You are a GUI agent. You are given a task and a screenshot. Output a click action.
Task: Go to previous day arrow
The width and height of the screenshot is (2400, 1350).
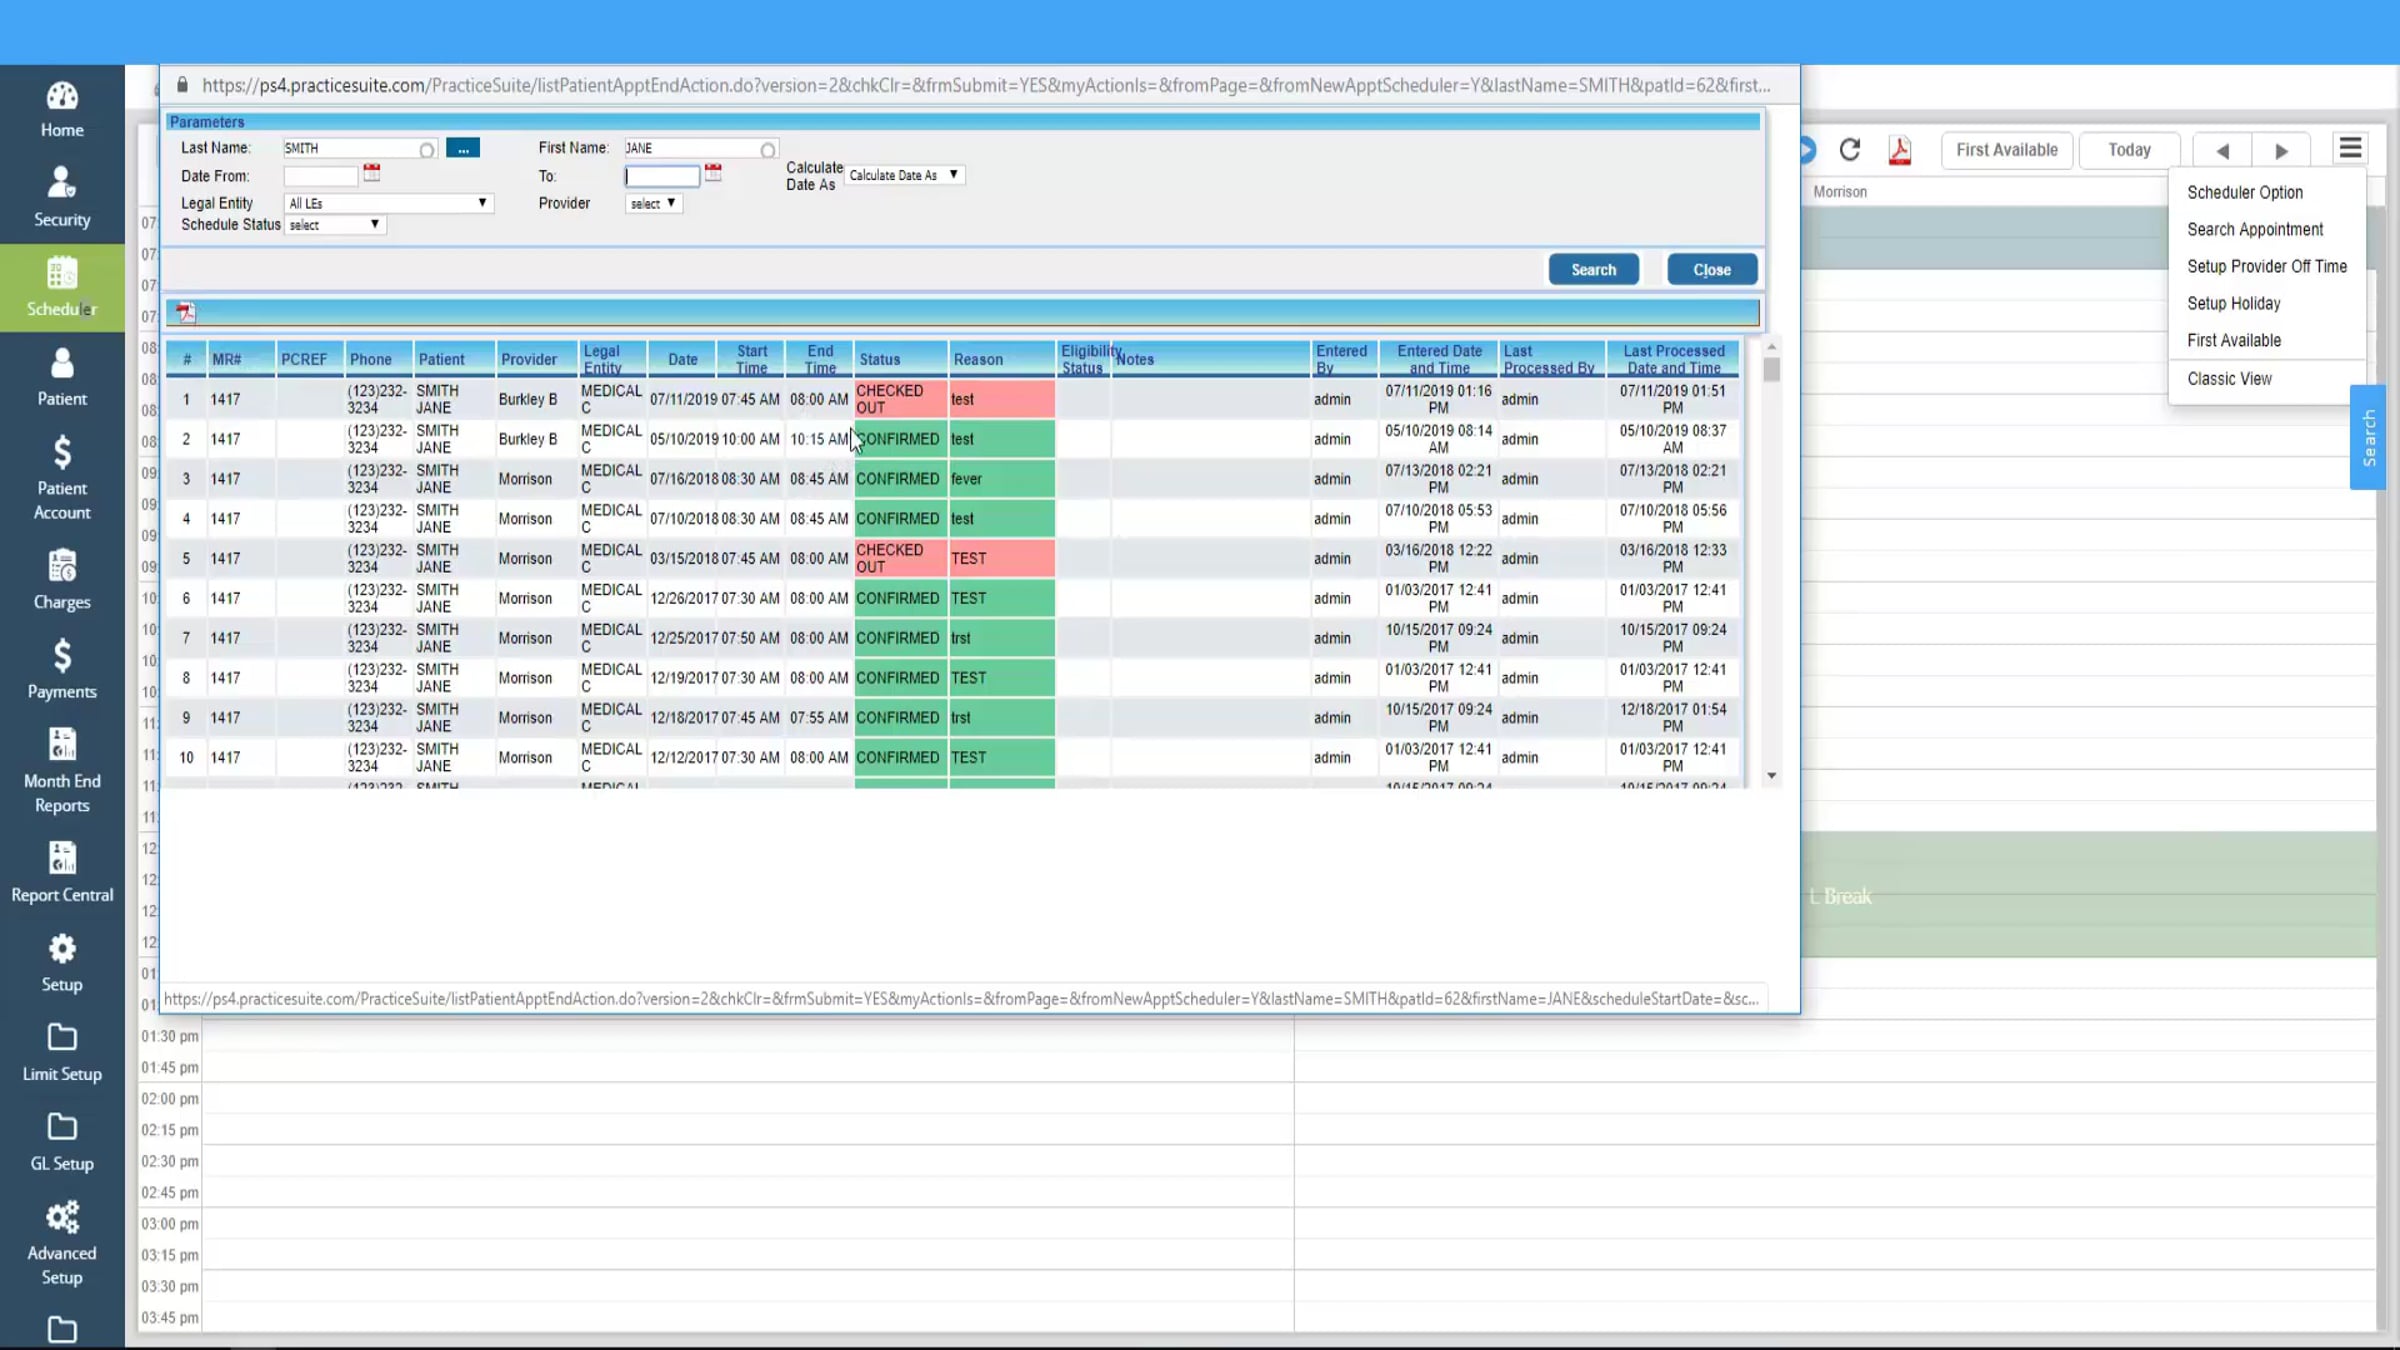pyautogui.click(x=2222, y=150)
